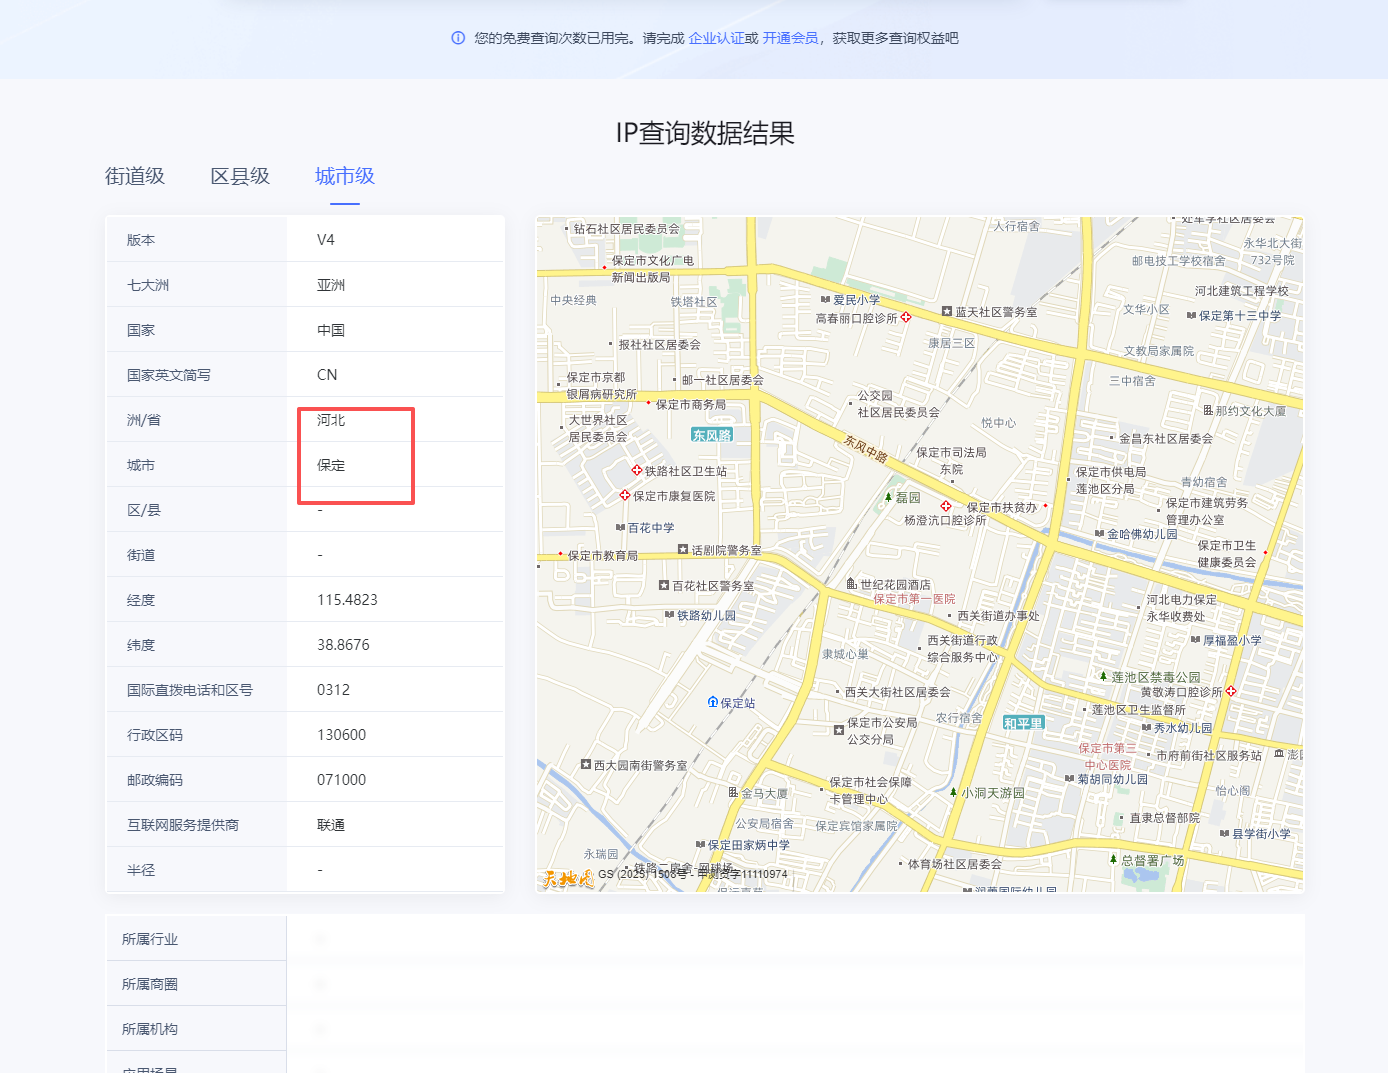Viewport: 1388px width, 1073px height.
Task: Click the 所属商圈 row label
Action: coord(150,984)
